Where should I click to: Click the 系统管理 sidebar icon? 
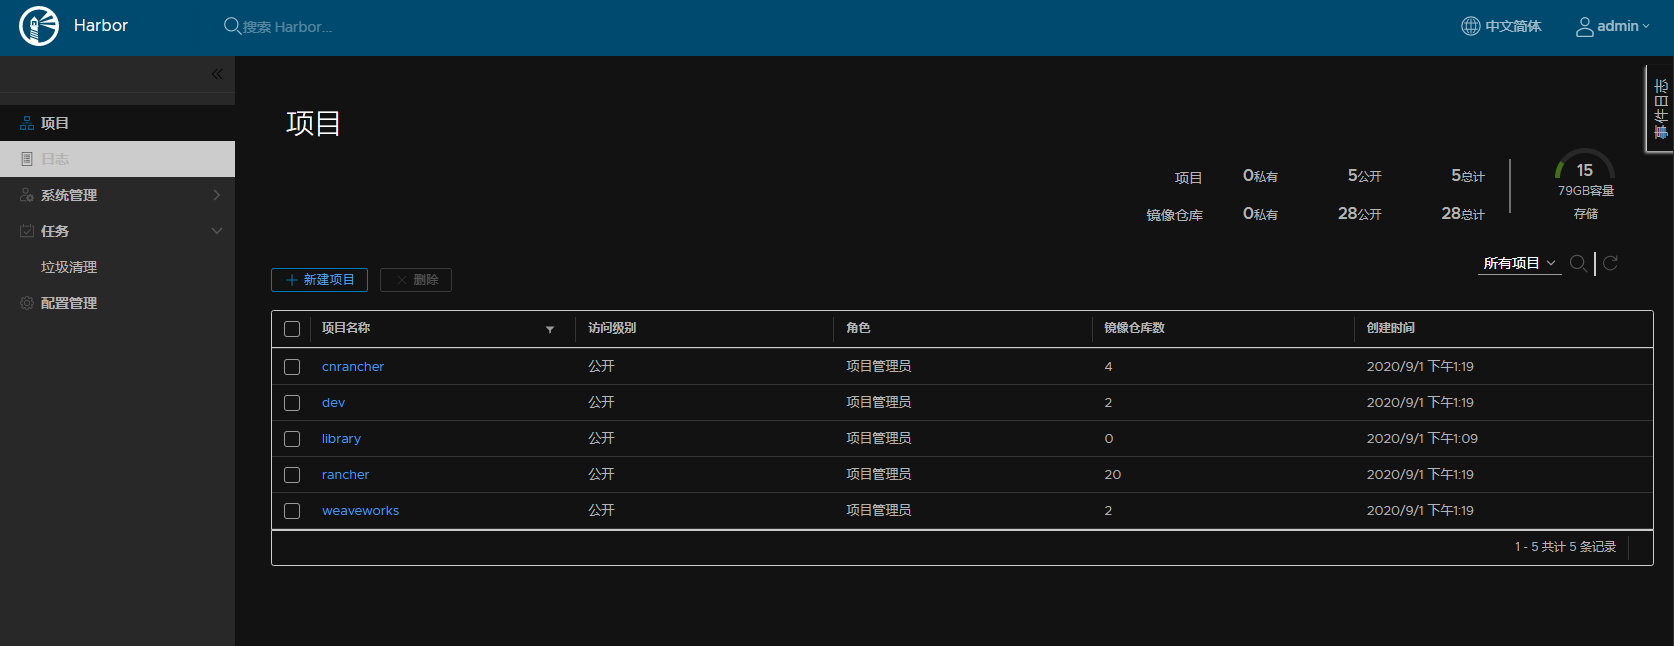(27, 195)
